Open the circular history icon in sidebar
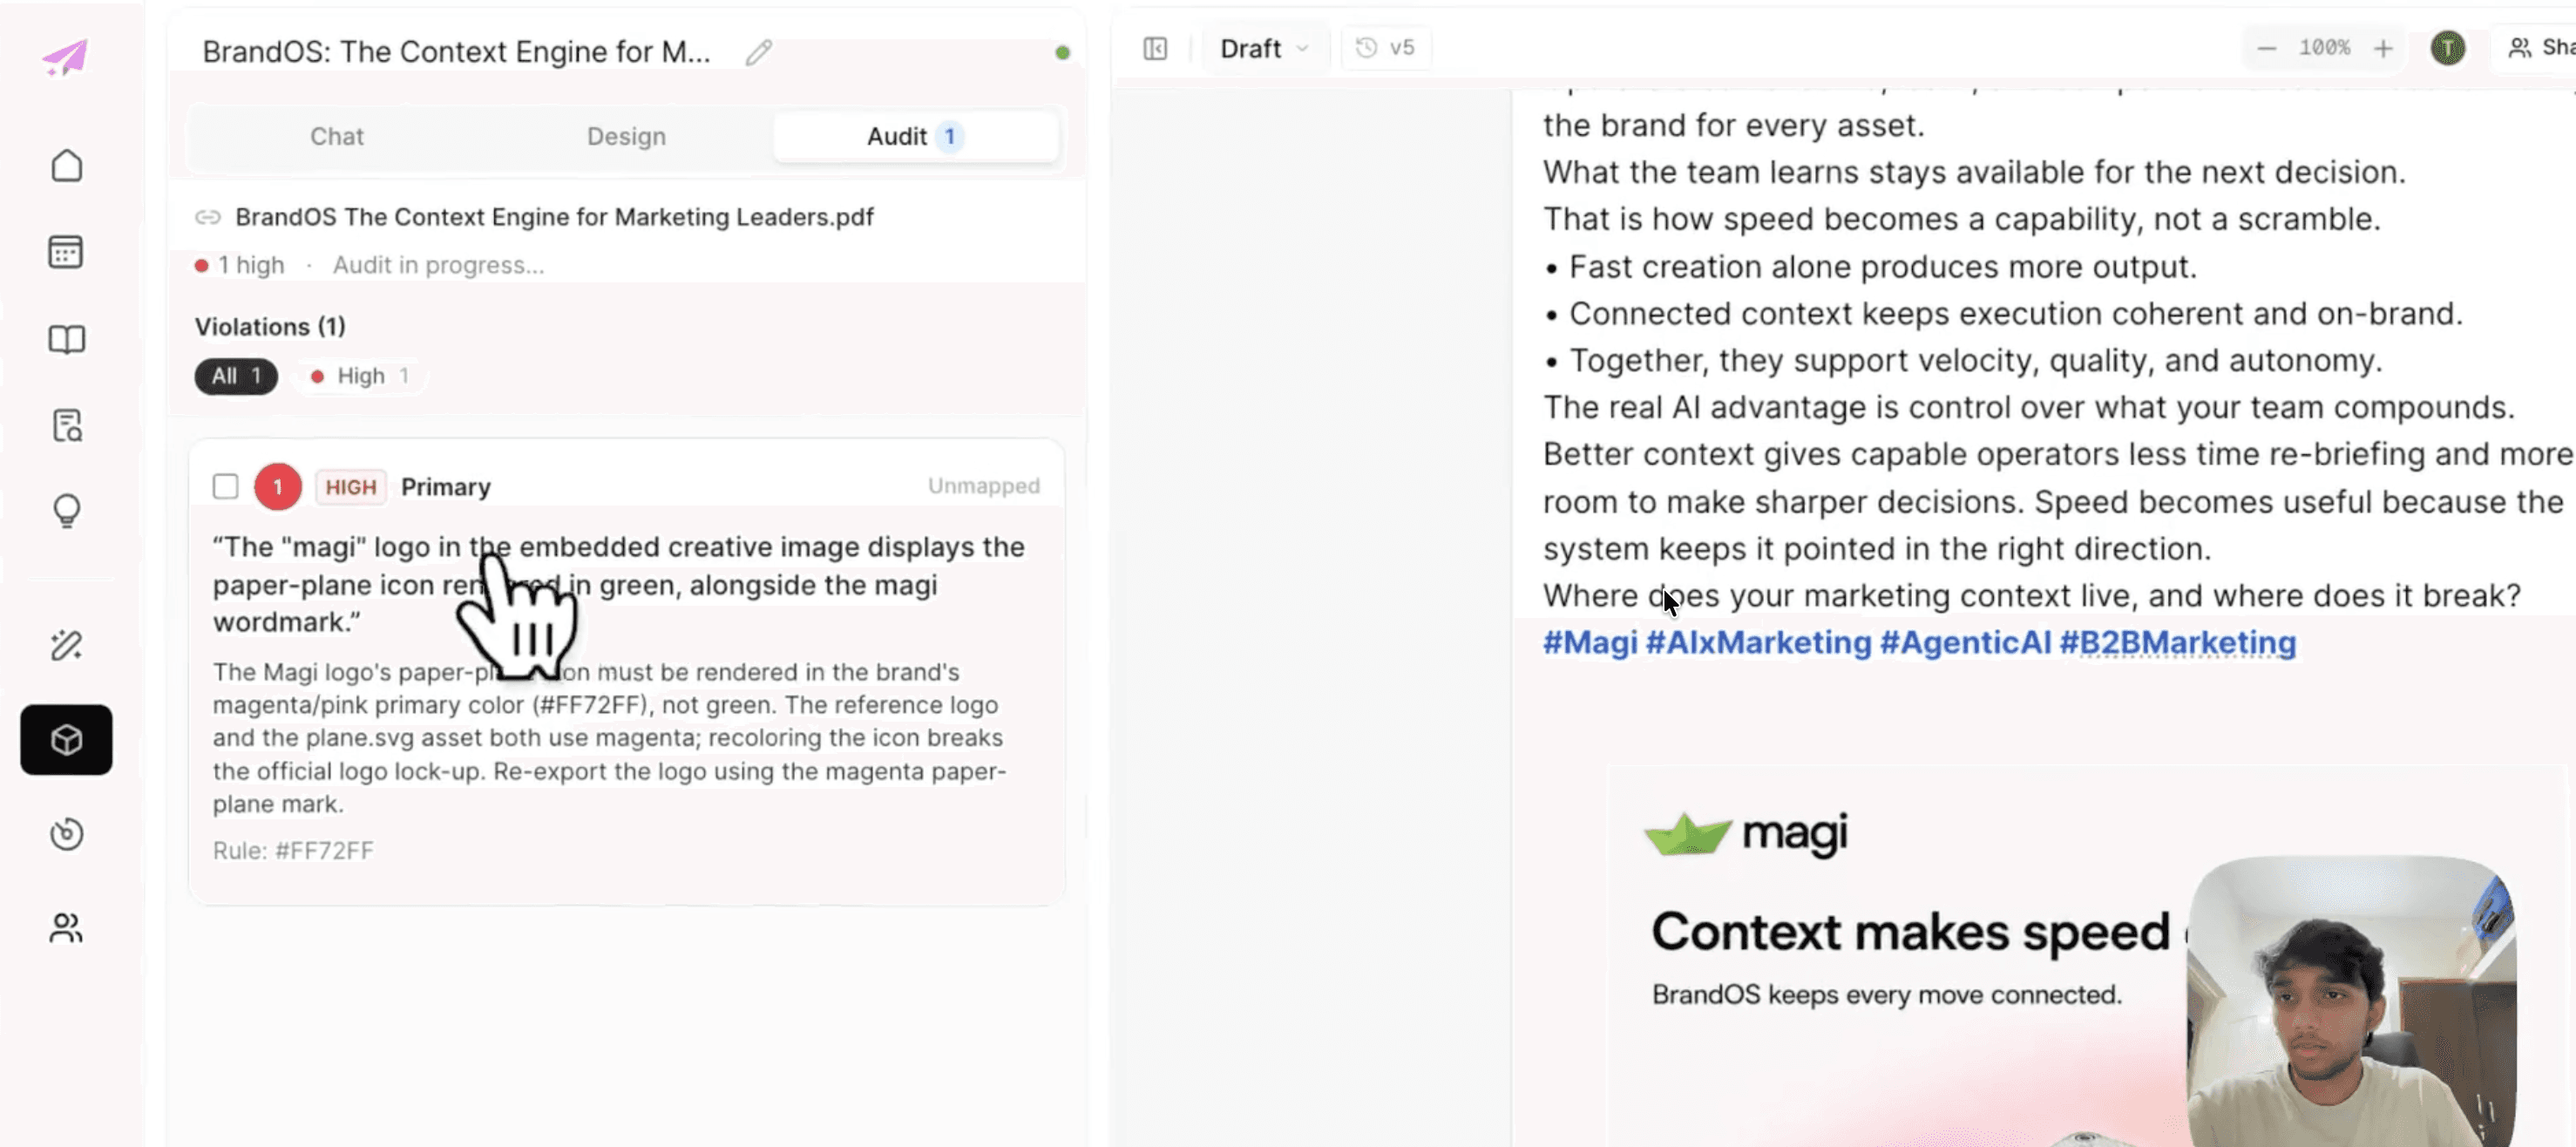The height and width of the screenshot is (1147, 2576). click(66, 834)
